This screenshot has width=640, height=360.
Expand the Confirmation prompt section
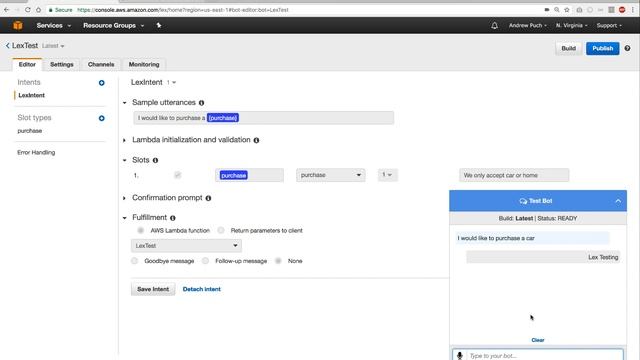124,198
